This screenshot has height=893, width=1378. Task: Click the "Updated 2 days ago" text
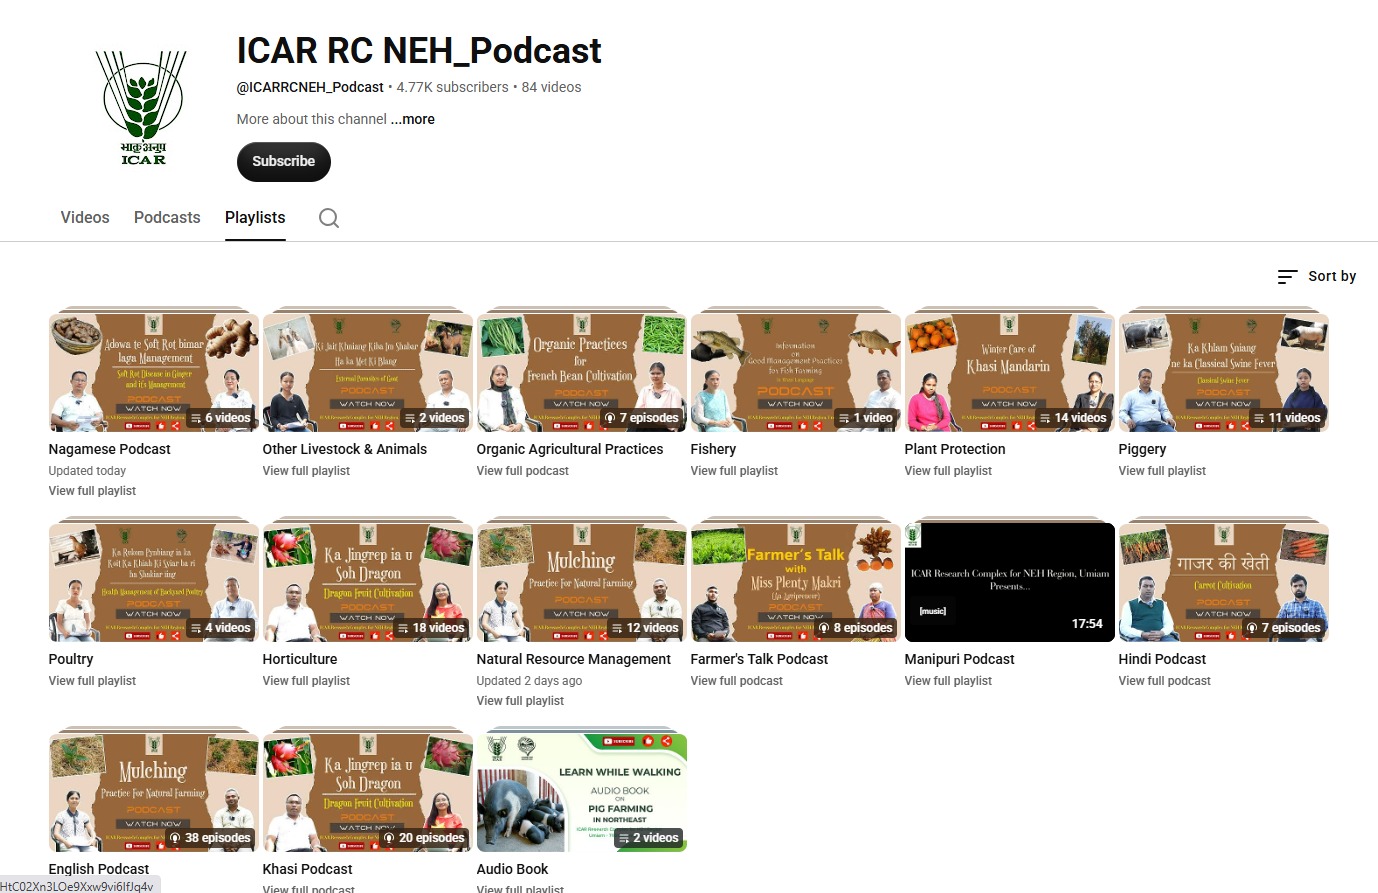click(530, 681)
